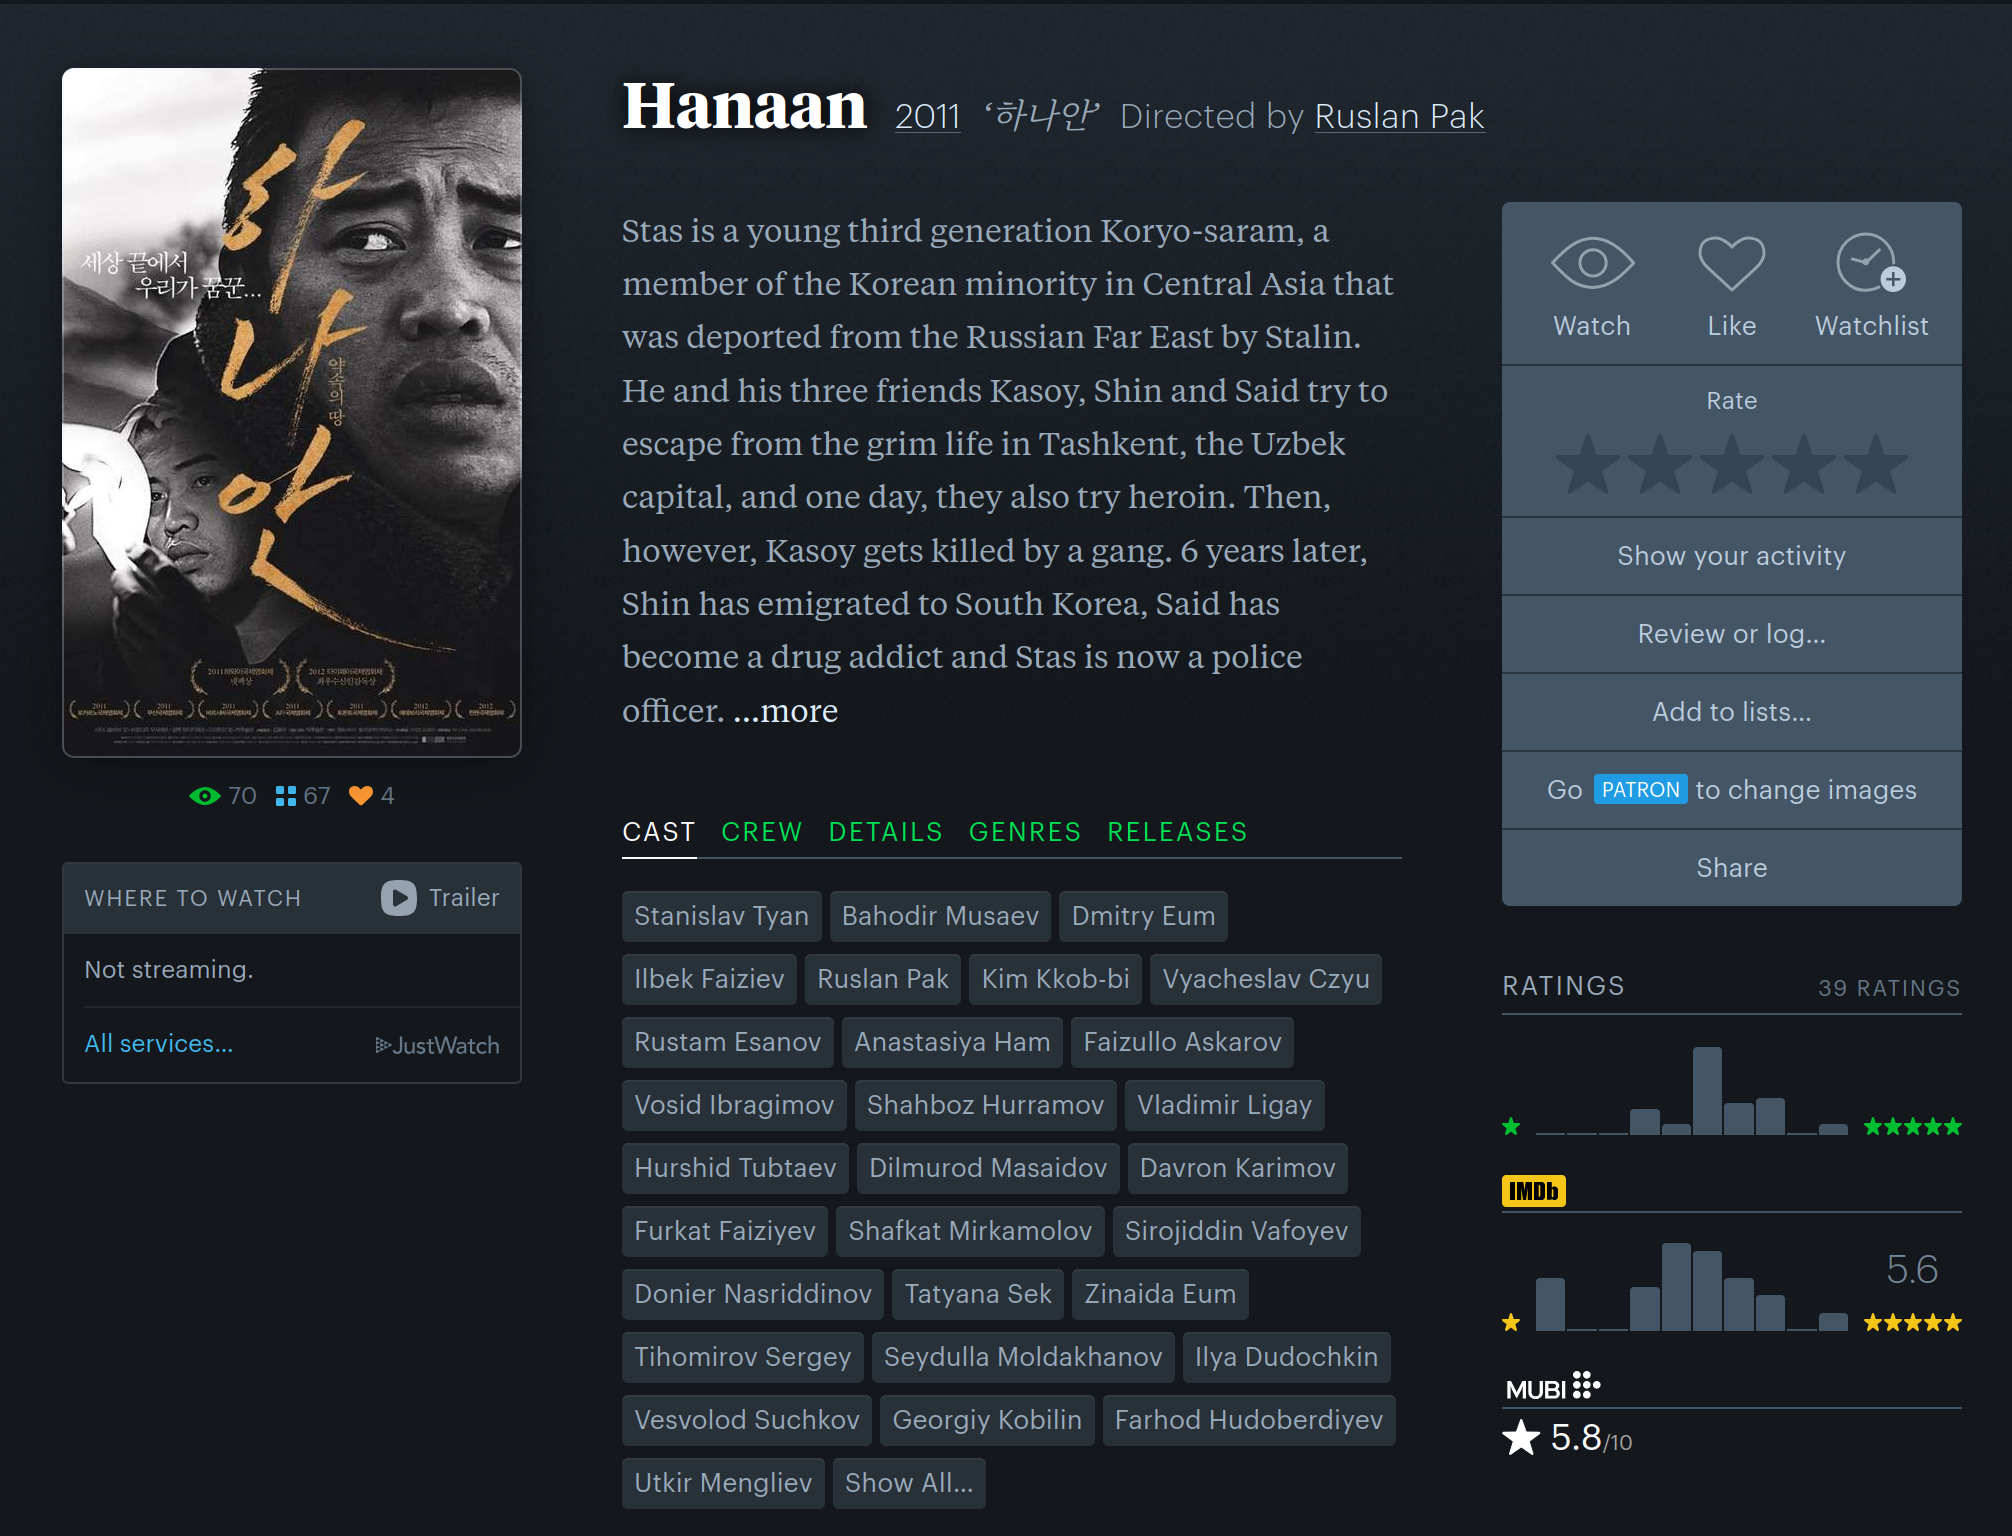This screenshot has width=2012, height=1536.
Task: Open cast member Dilmurod Masaidov
Action: coord(988,1168)
